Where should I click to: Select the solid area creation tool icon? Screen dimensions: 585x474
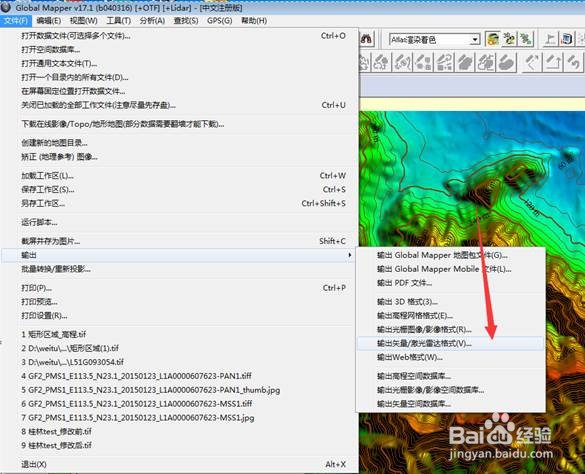point(465,62)
